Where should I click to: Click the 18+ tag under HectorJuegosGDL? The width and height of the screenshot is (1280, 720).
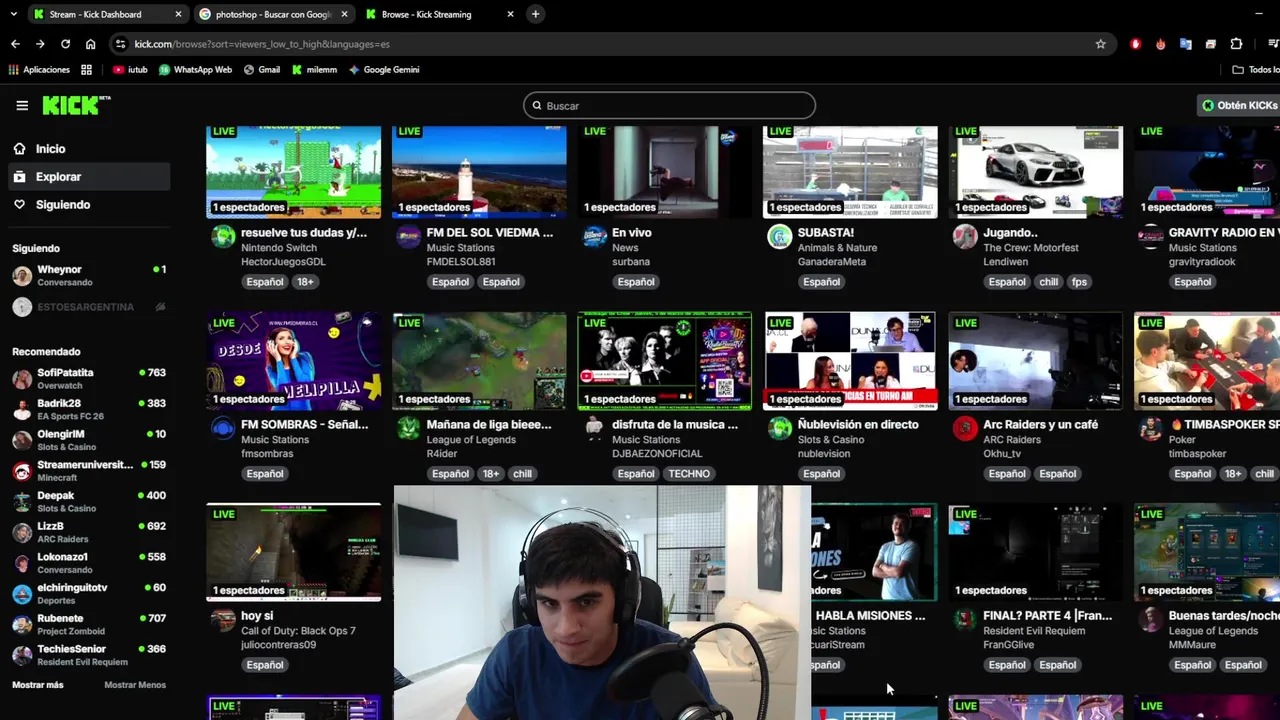305,282
